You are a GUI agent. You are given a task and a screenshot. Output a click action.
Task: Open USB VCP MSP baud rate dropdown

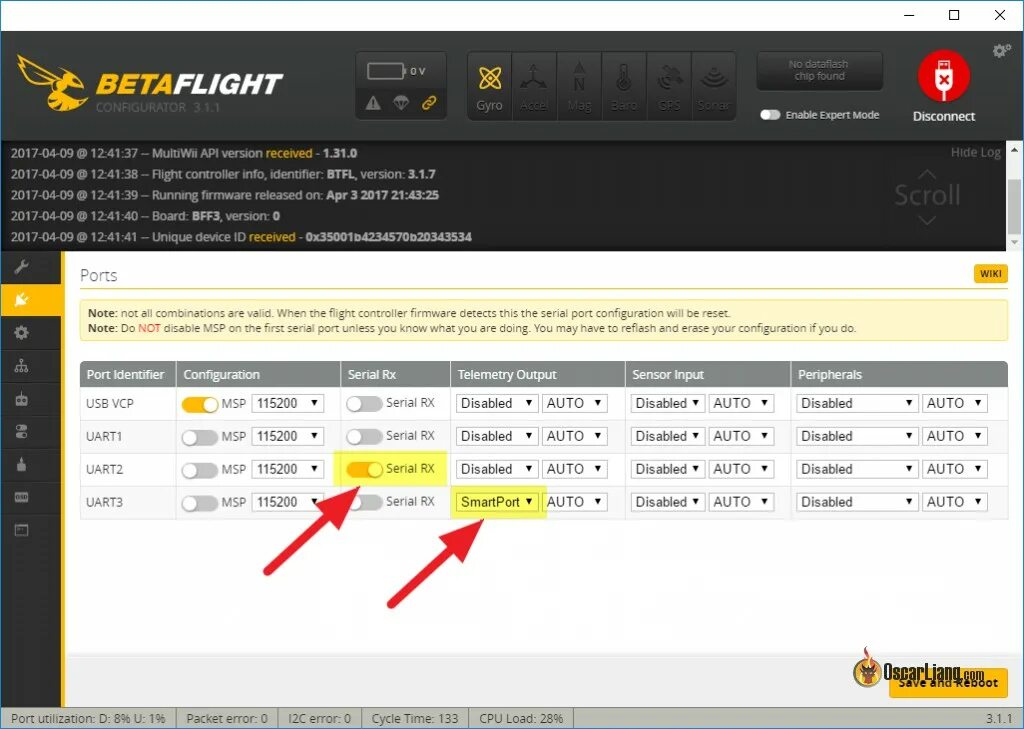[287, 403]
